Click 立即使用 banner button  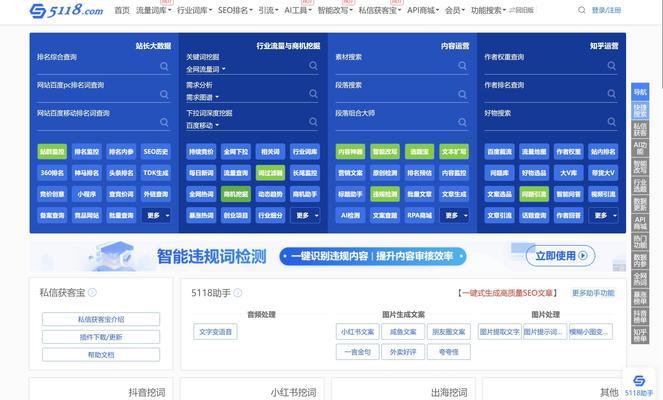pyautogui.click(x=561, y=255)
